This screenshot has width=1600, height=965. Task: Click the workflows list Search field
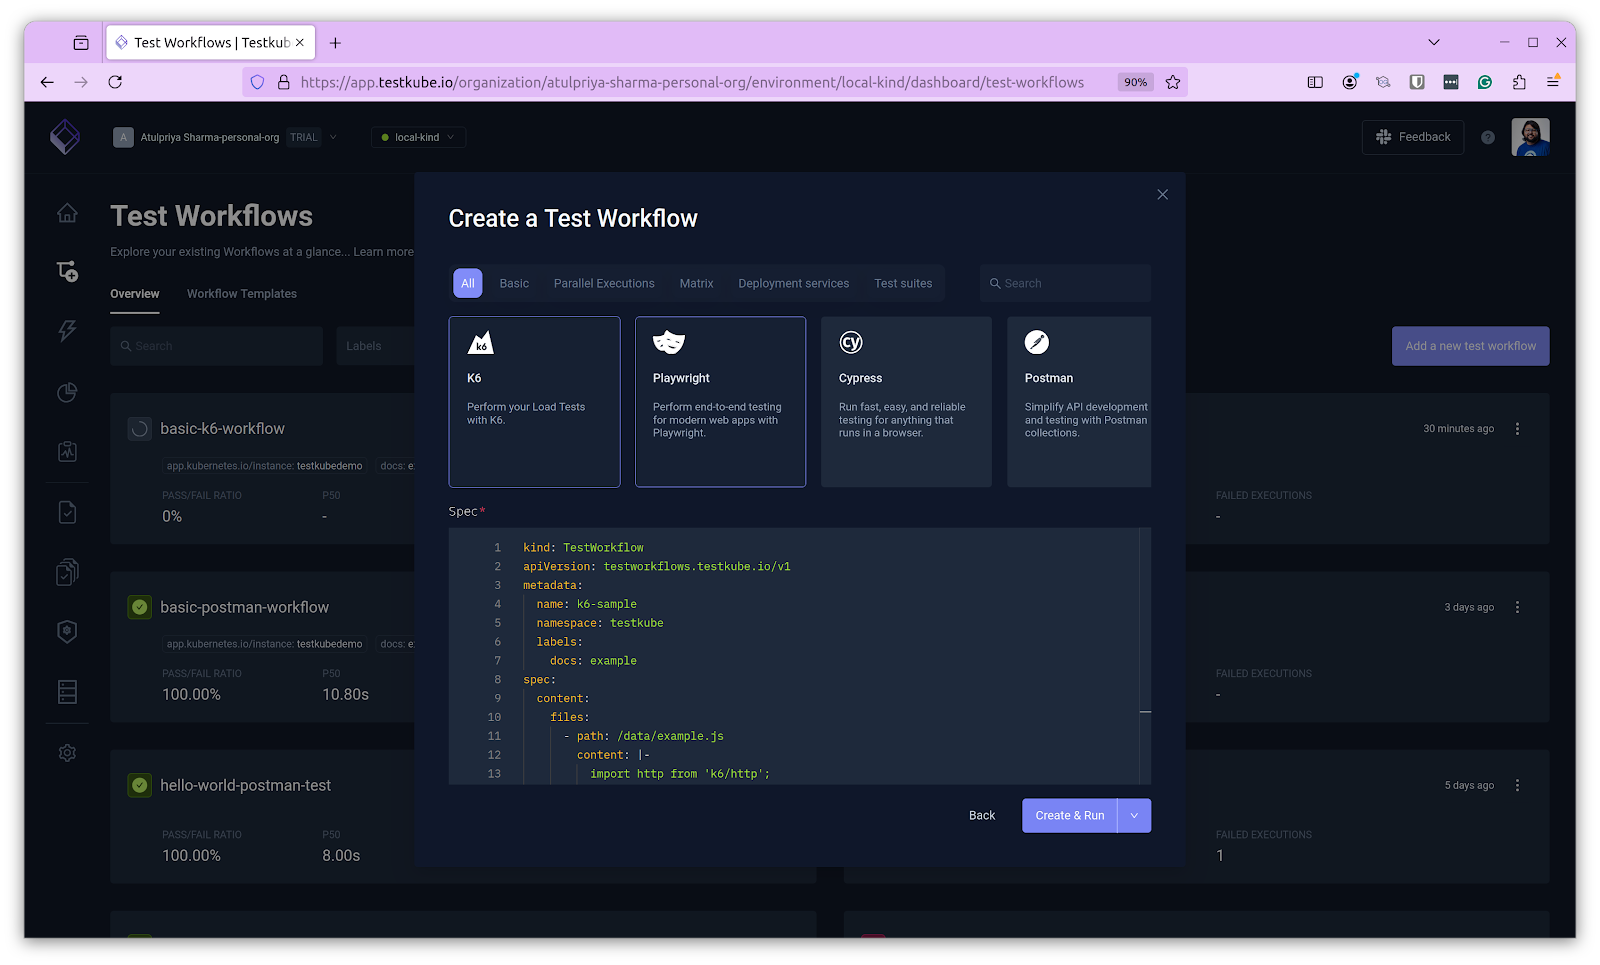click(216, 346)
